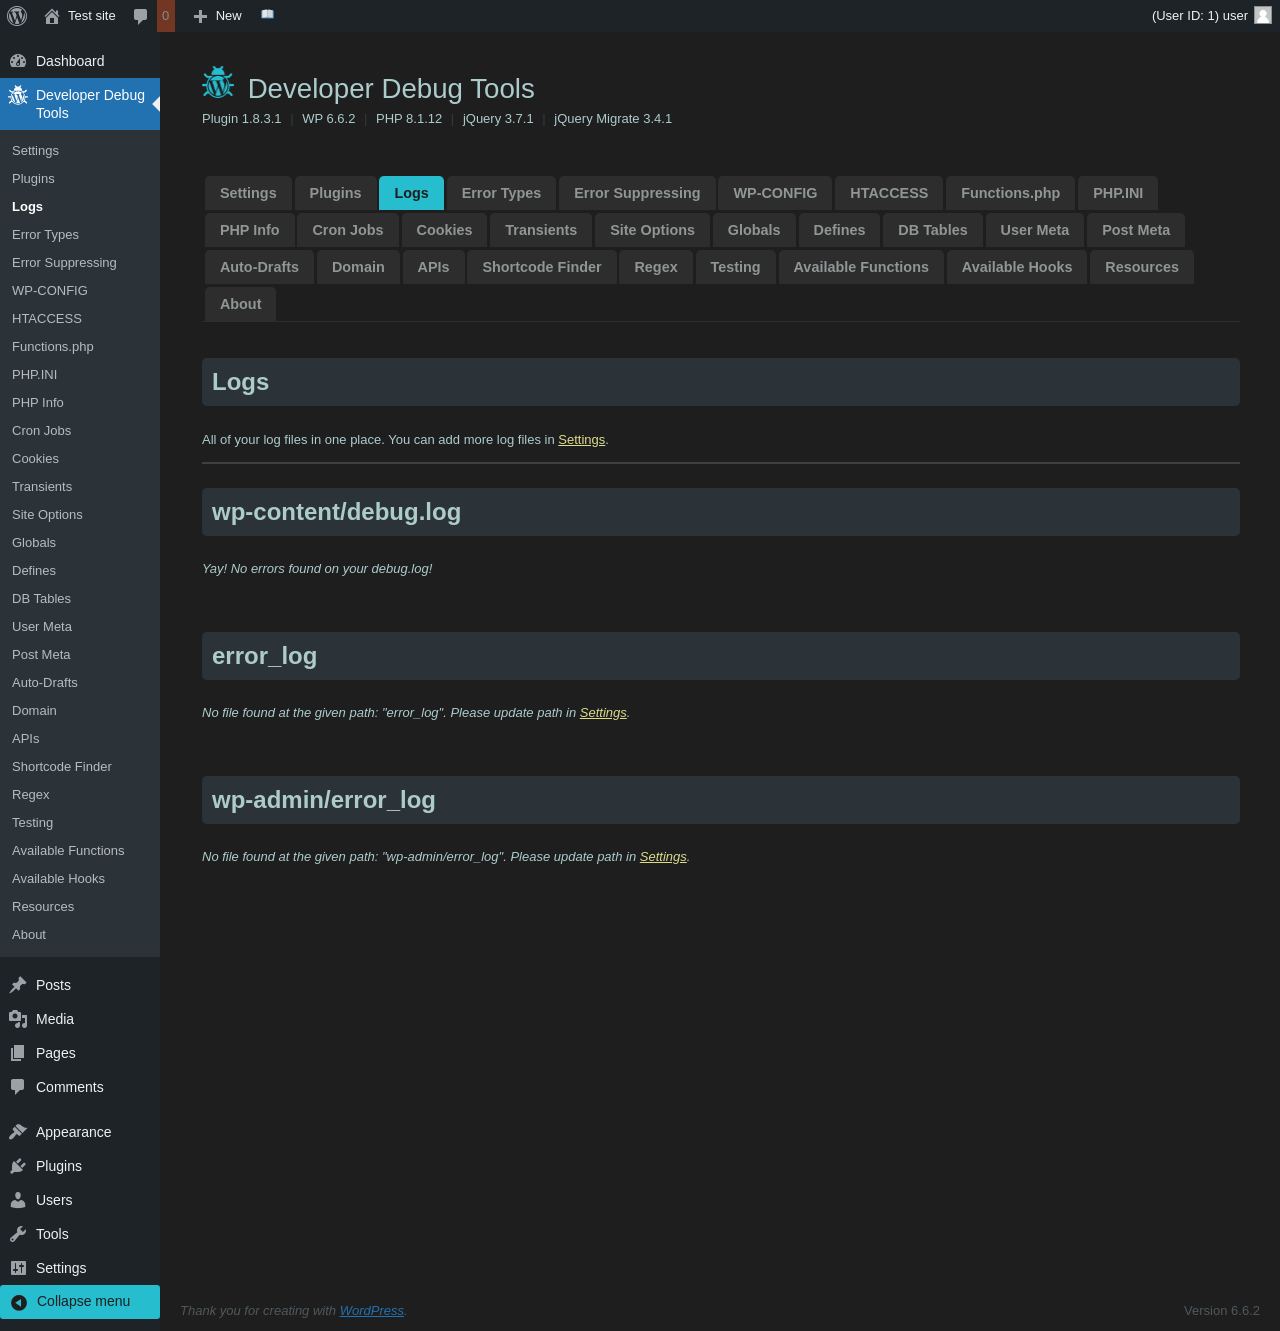This screenshot has width=1280, height=1331.
Task: Click the WordPress logo in admin bar
Action: [x=17, y=16]
